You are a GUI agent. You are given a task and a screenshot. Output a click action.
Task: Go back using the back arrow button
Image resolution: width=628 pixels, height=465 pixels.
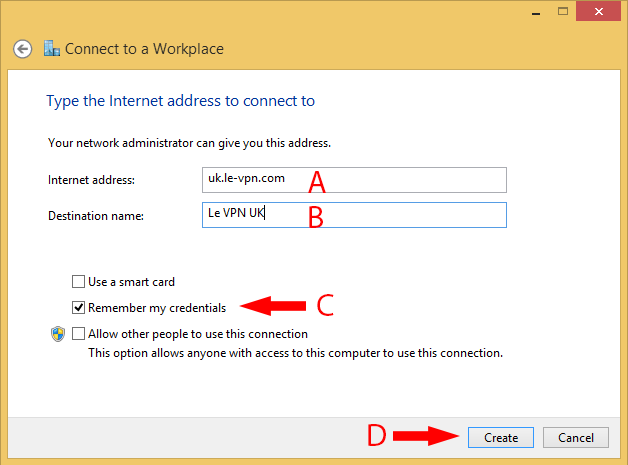[x=22, y=49]
